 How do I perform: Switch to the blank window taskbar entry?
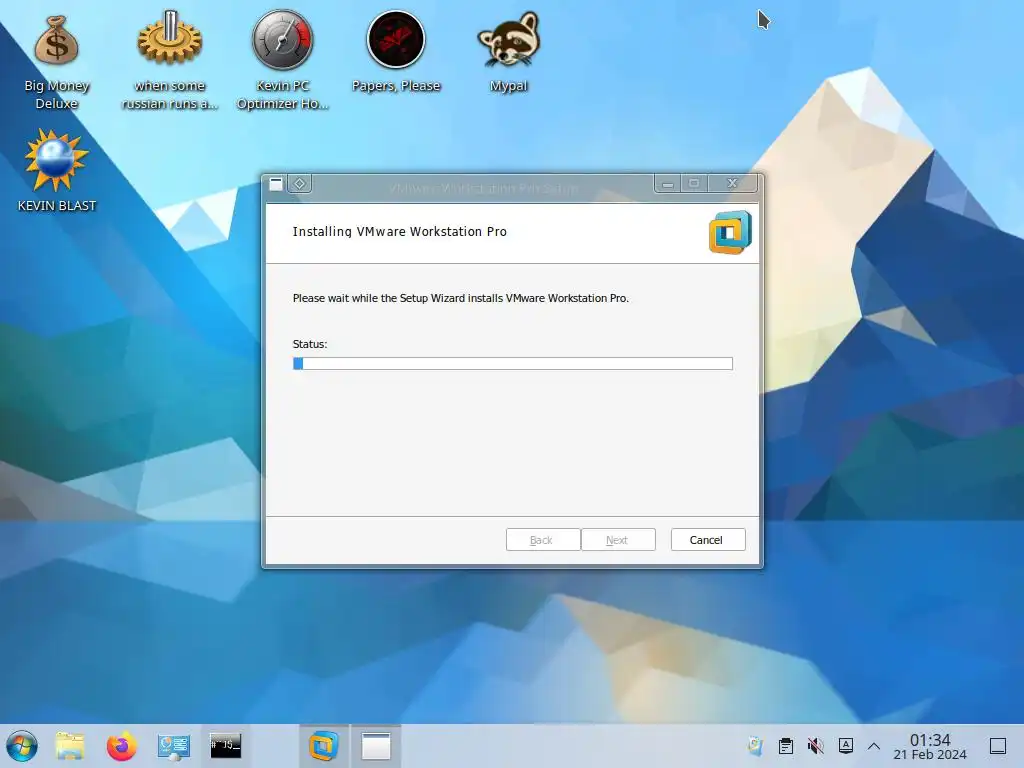click(x=376, y=746)
